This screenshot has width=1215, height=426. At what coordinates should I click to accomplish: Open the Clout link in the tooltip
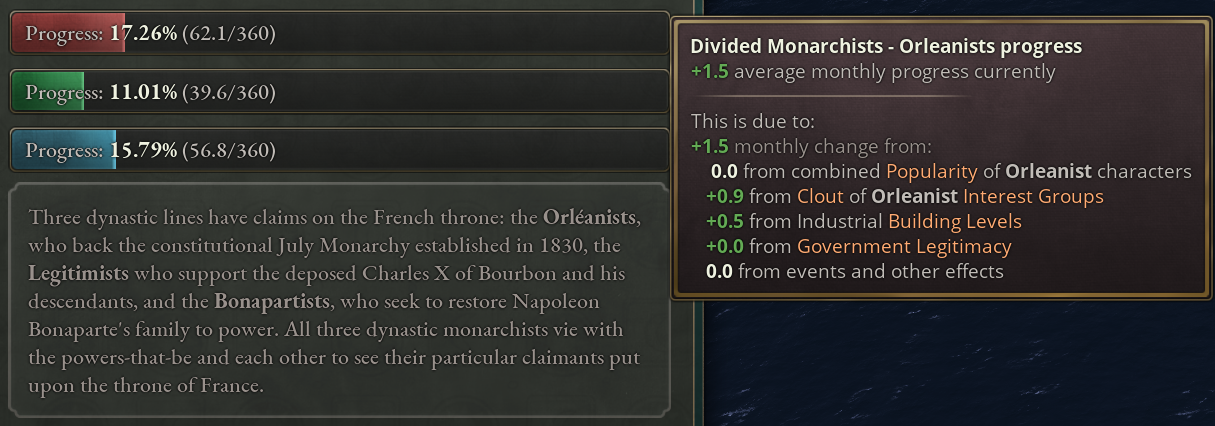[x=820, y=196]
